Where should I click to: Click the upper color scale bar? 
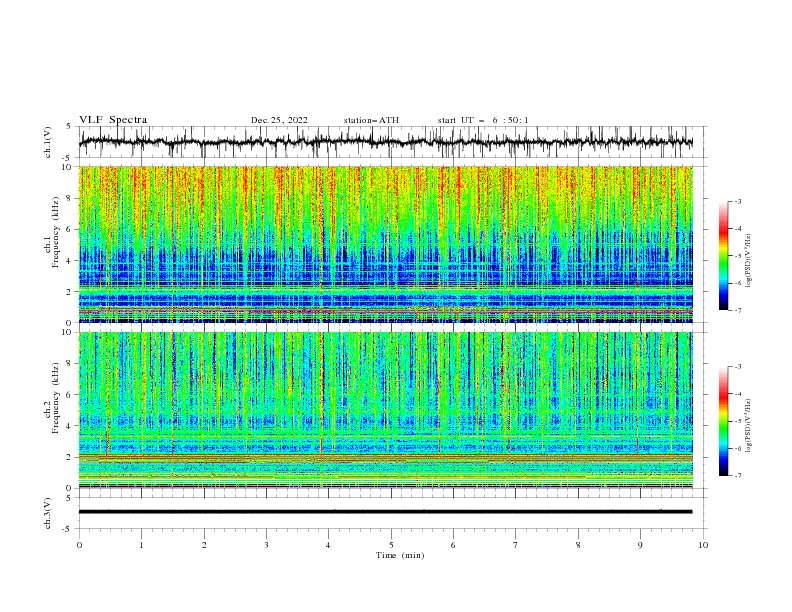point(724,256)
